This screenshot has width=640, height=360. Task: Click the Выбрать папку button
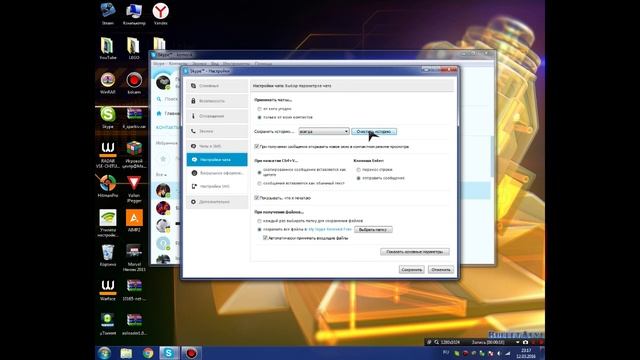[373, 230]
